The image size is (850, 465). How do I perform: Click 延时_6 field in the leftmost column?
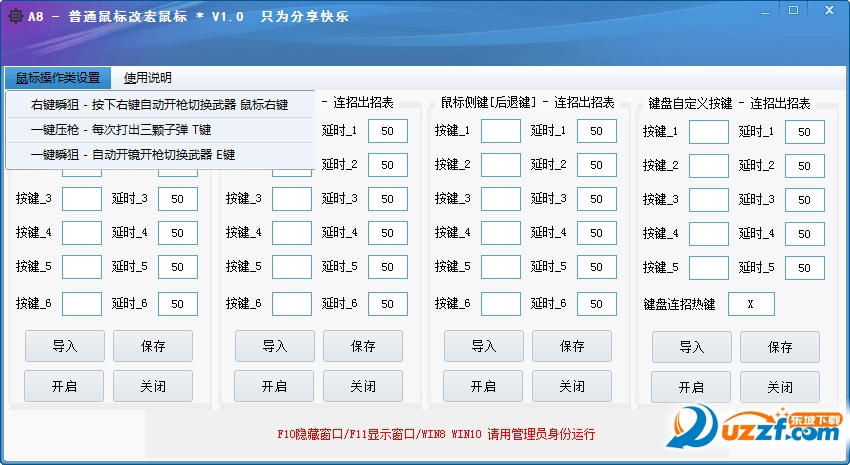click(178, 304)
